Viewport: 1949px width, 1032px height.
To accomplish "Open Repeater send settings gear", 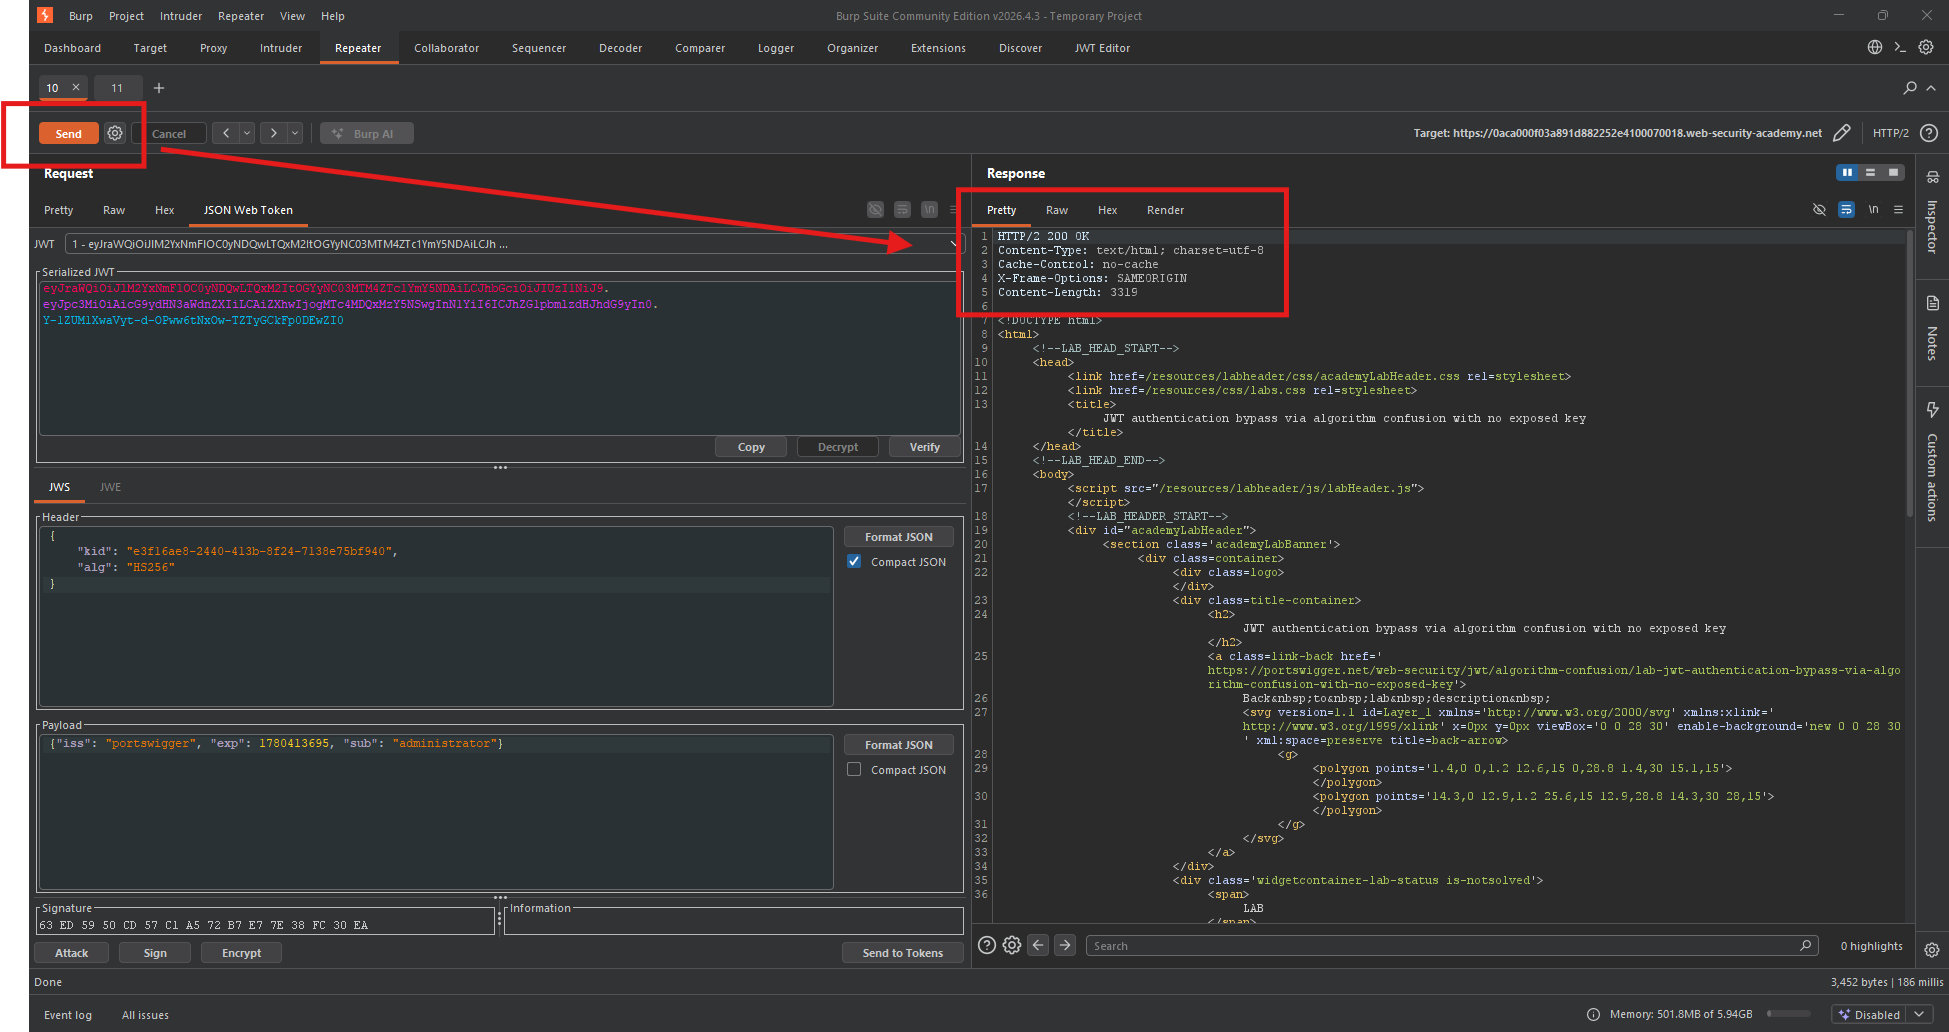I will pyautogui.click(x=115, y=133).
